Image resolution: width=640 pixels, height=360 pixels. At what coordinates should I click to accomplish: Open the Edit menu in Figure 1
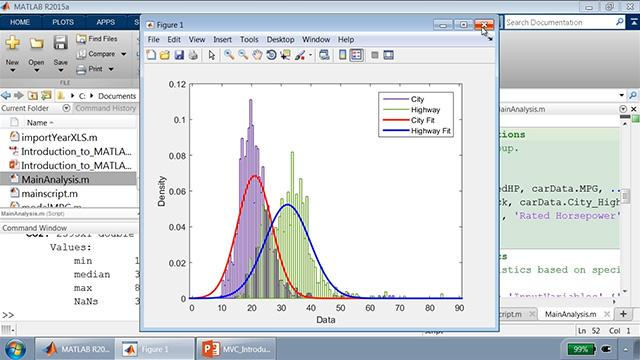coord(174,40)
